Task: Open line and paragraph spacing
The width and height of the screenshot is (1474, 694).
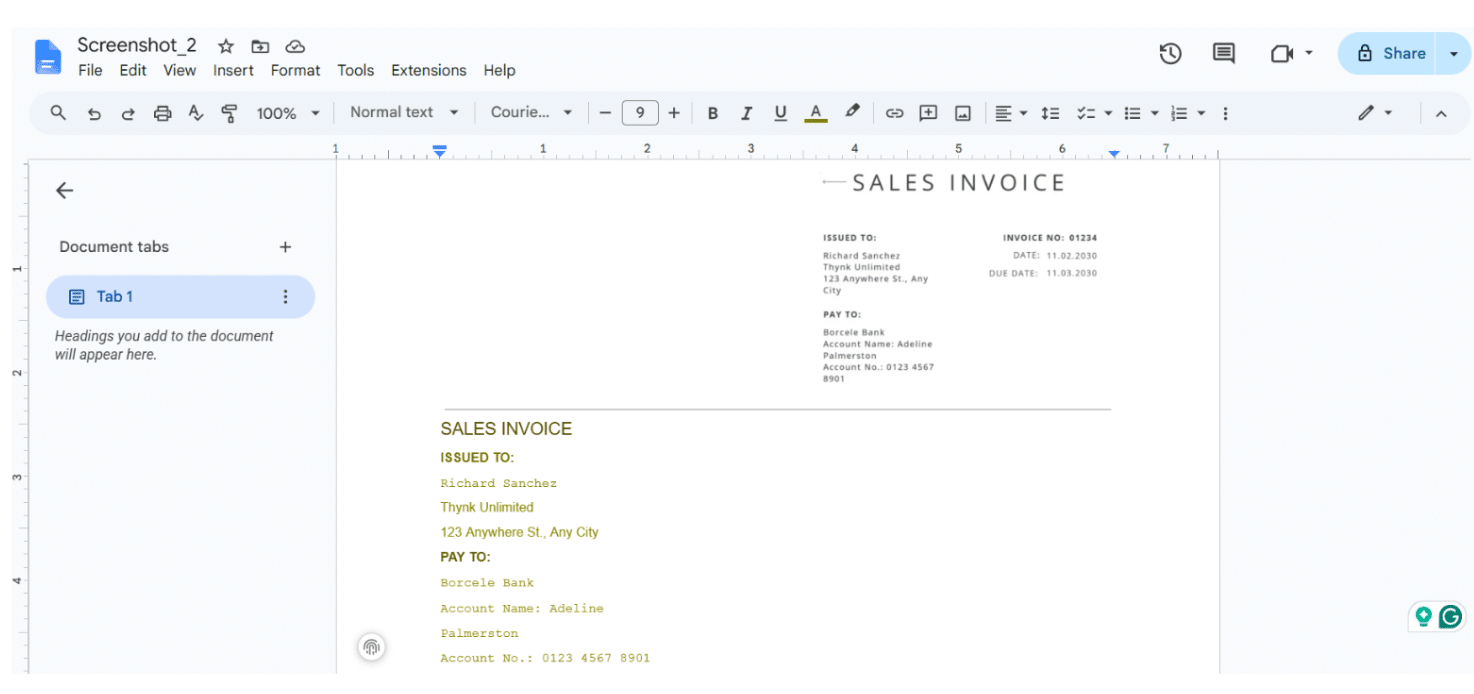Action: click(1050, 113)
